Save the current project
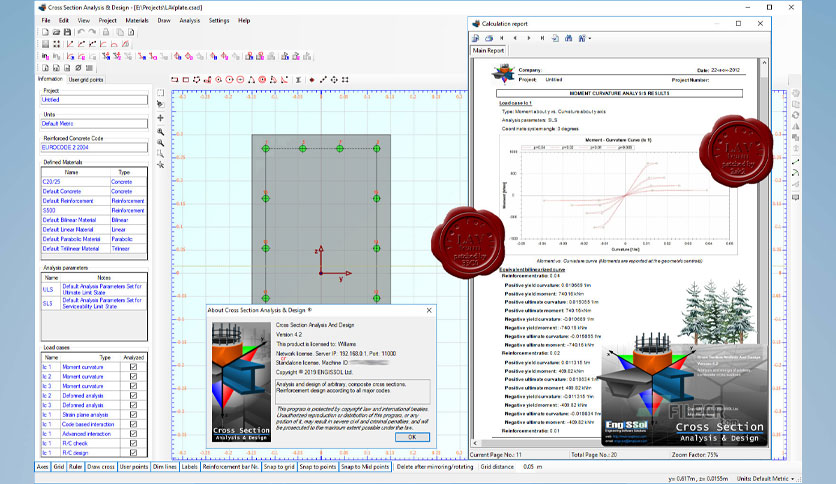836x484 pixels. click(67, 32)
